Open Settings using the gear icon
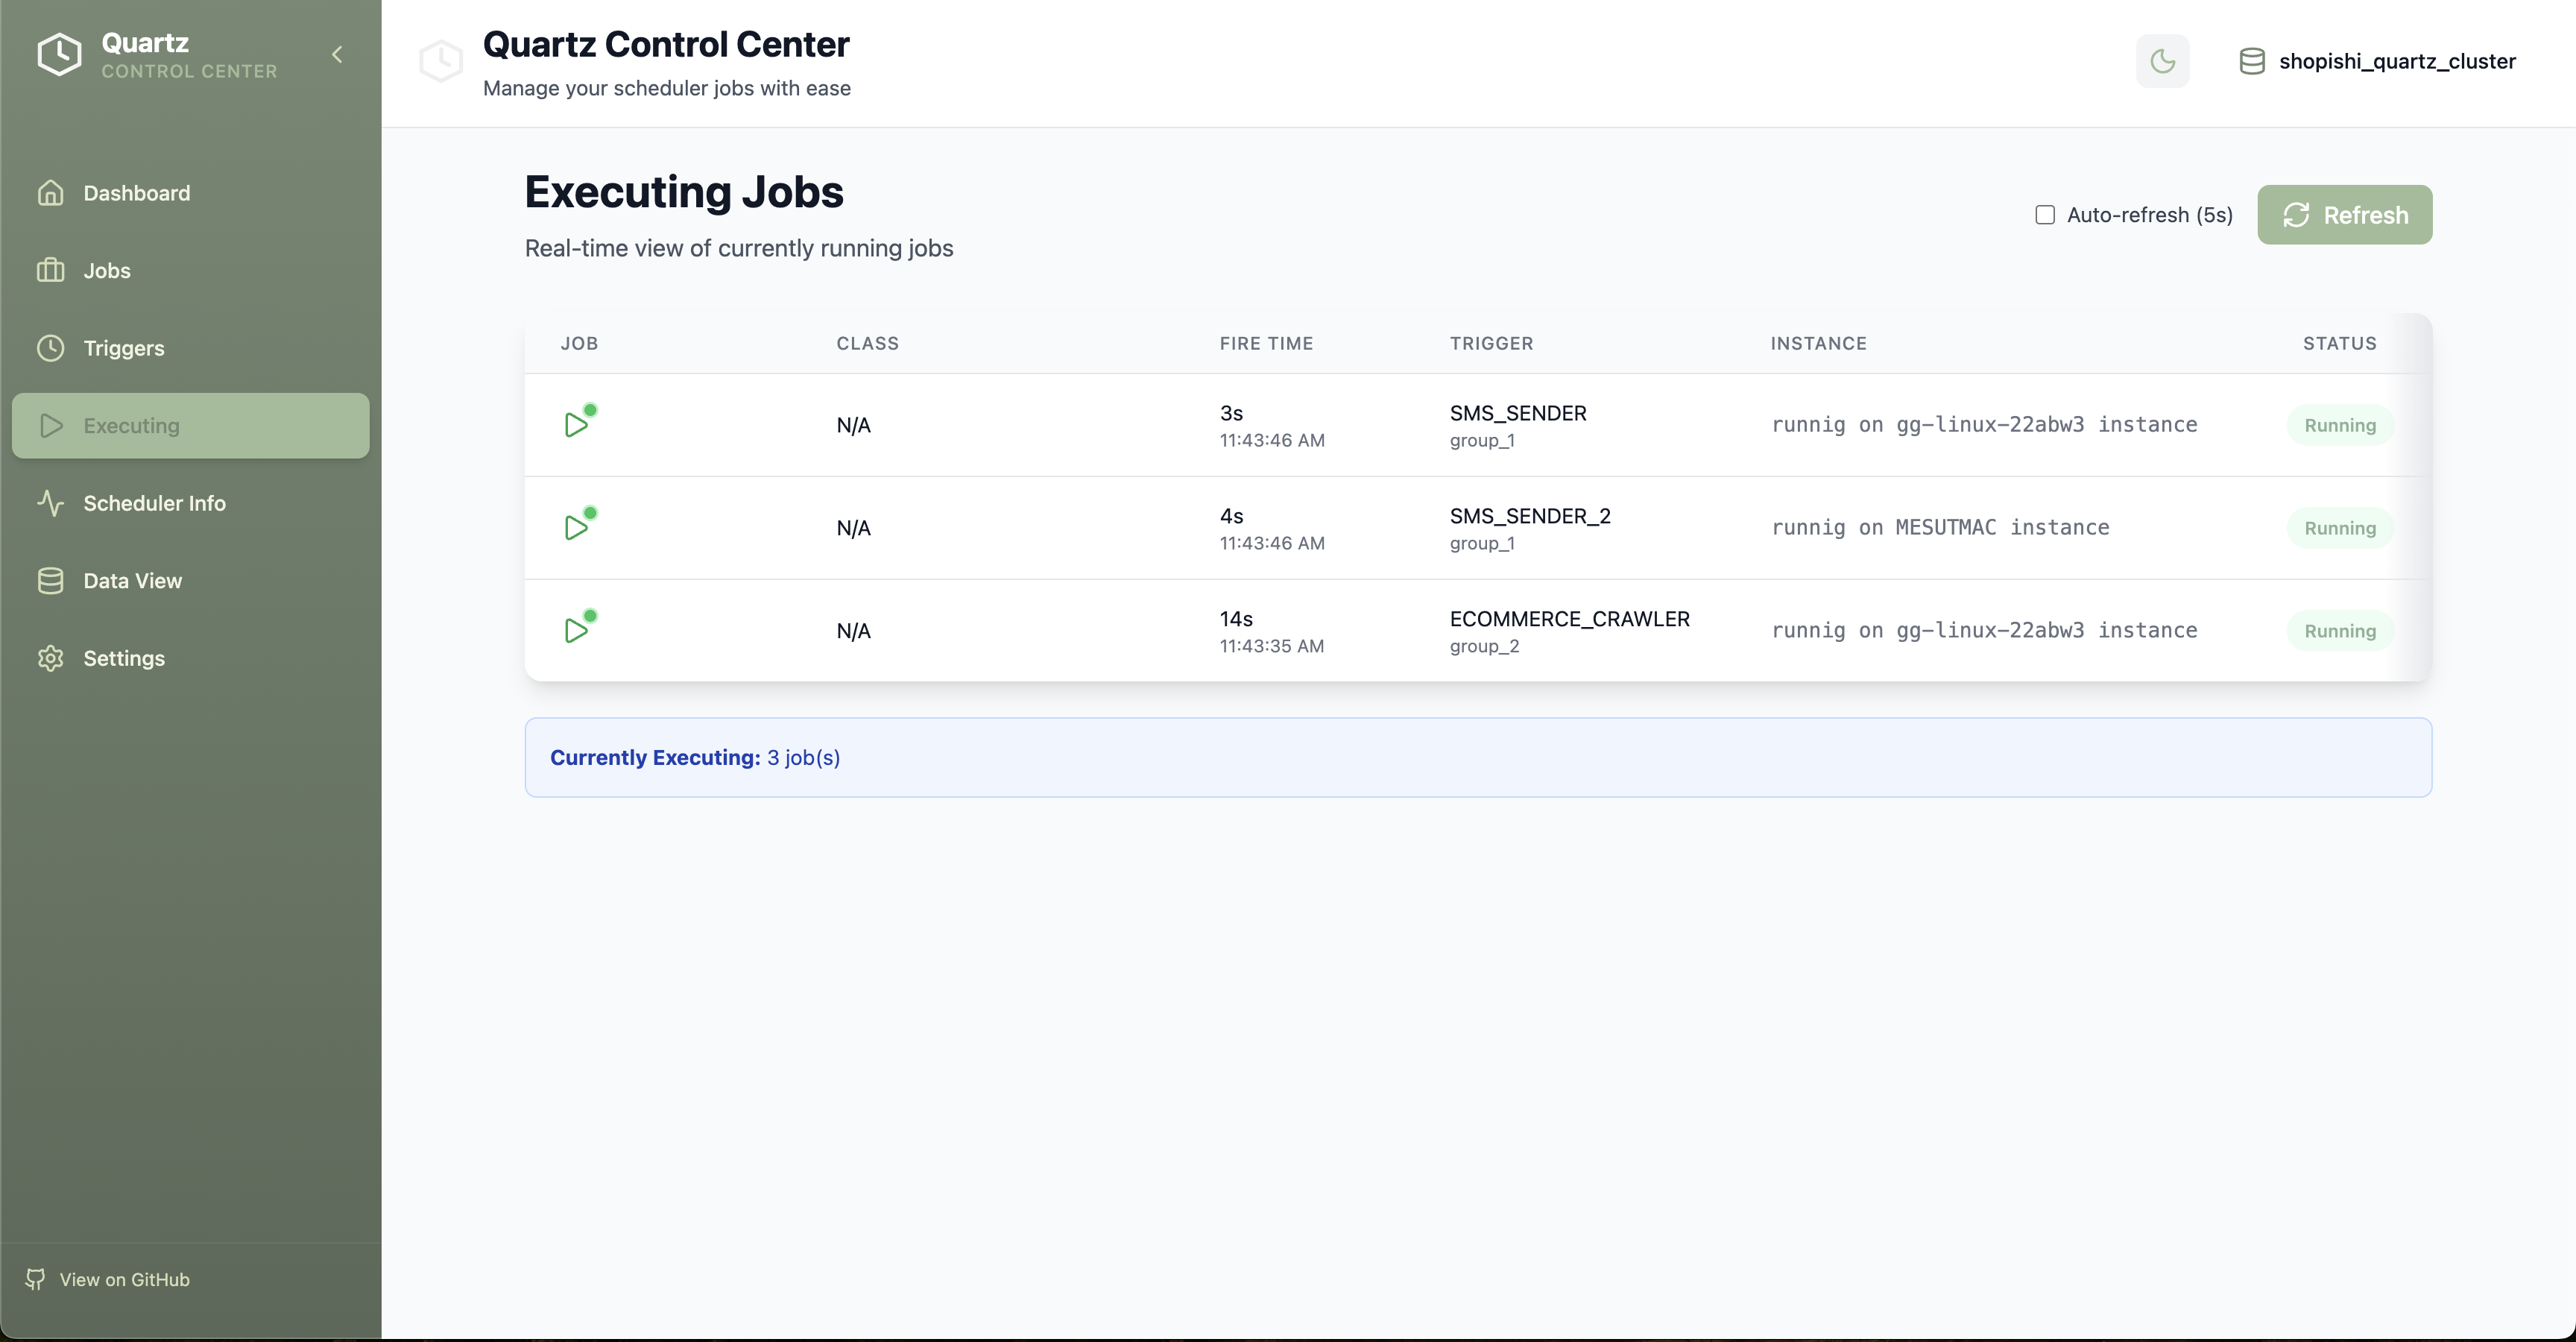The height and width of the screenshot is (1342, 2576). click(x=51, y=658)
